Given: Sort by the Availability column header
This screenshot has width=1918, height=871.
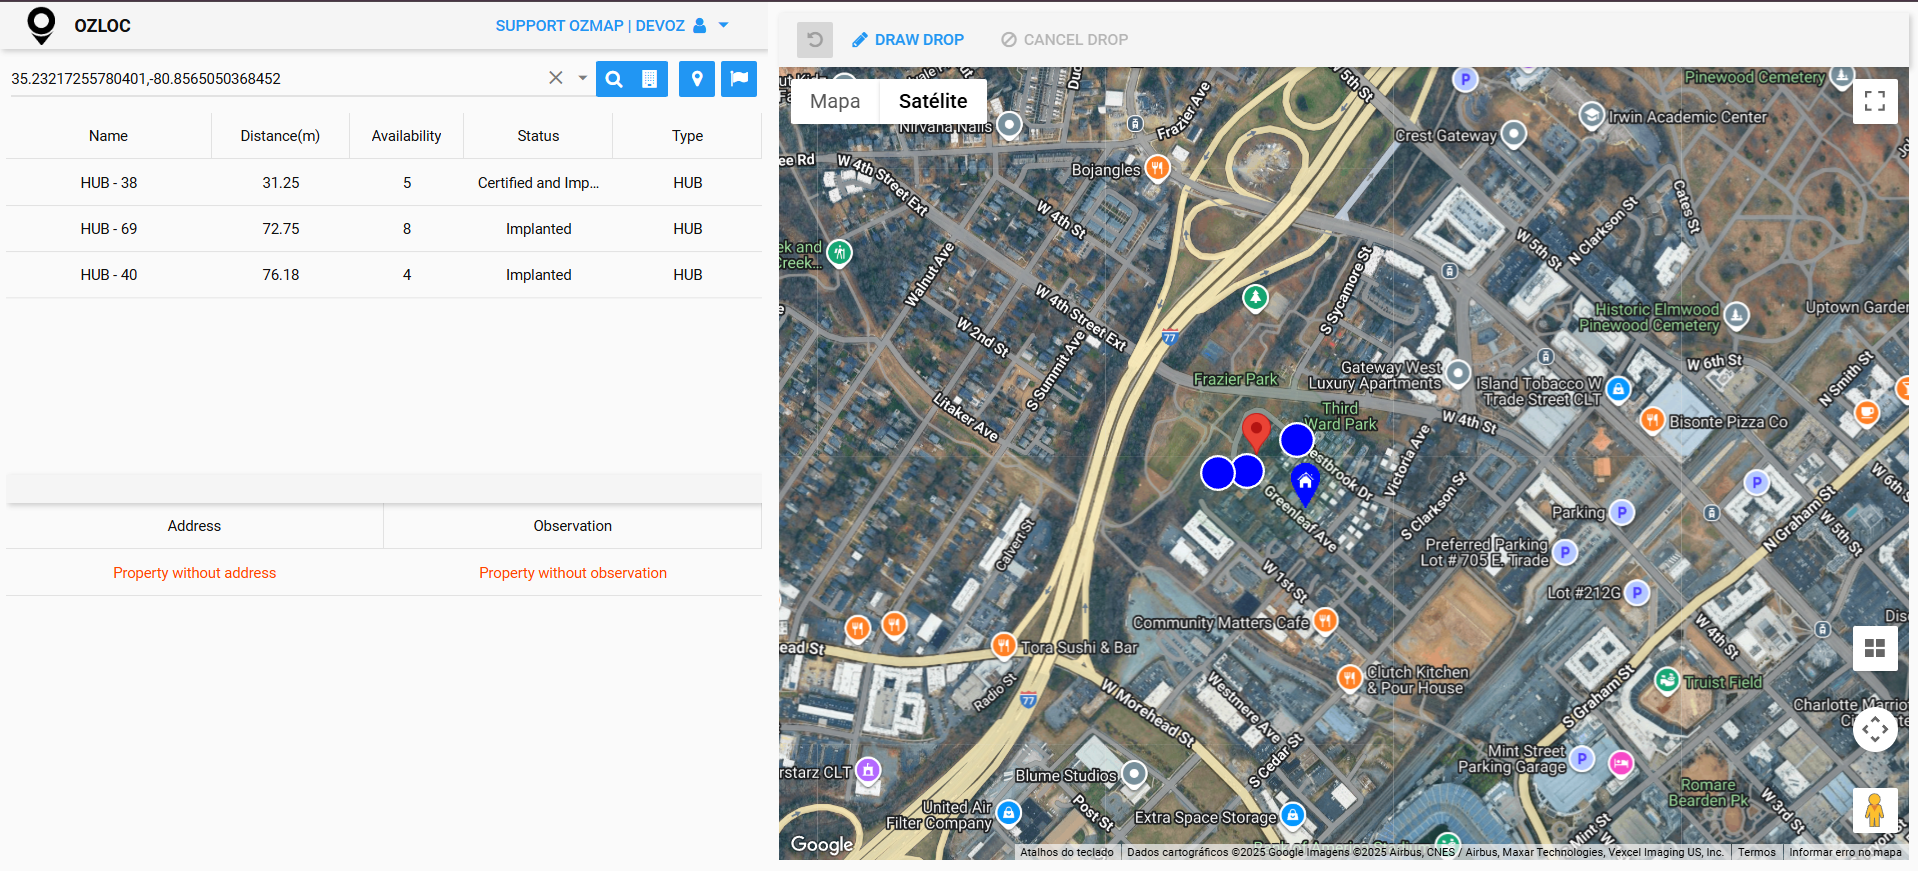Looking at the screenshot, I should pyautogui.click(x=406, y=136).
